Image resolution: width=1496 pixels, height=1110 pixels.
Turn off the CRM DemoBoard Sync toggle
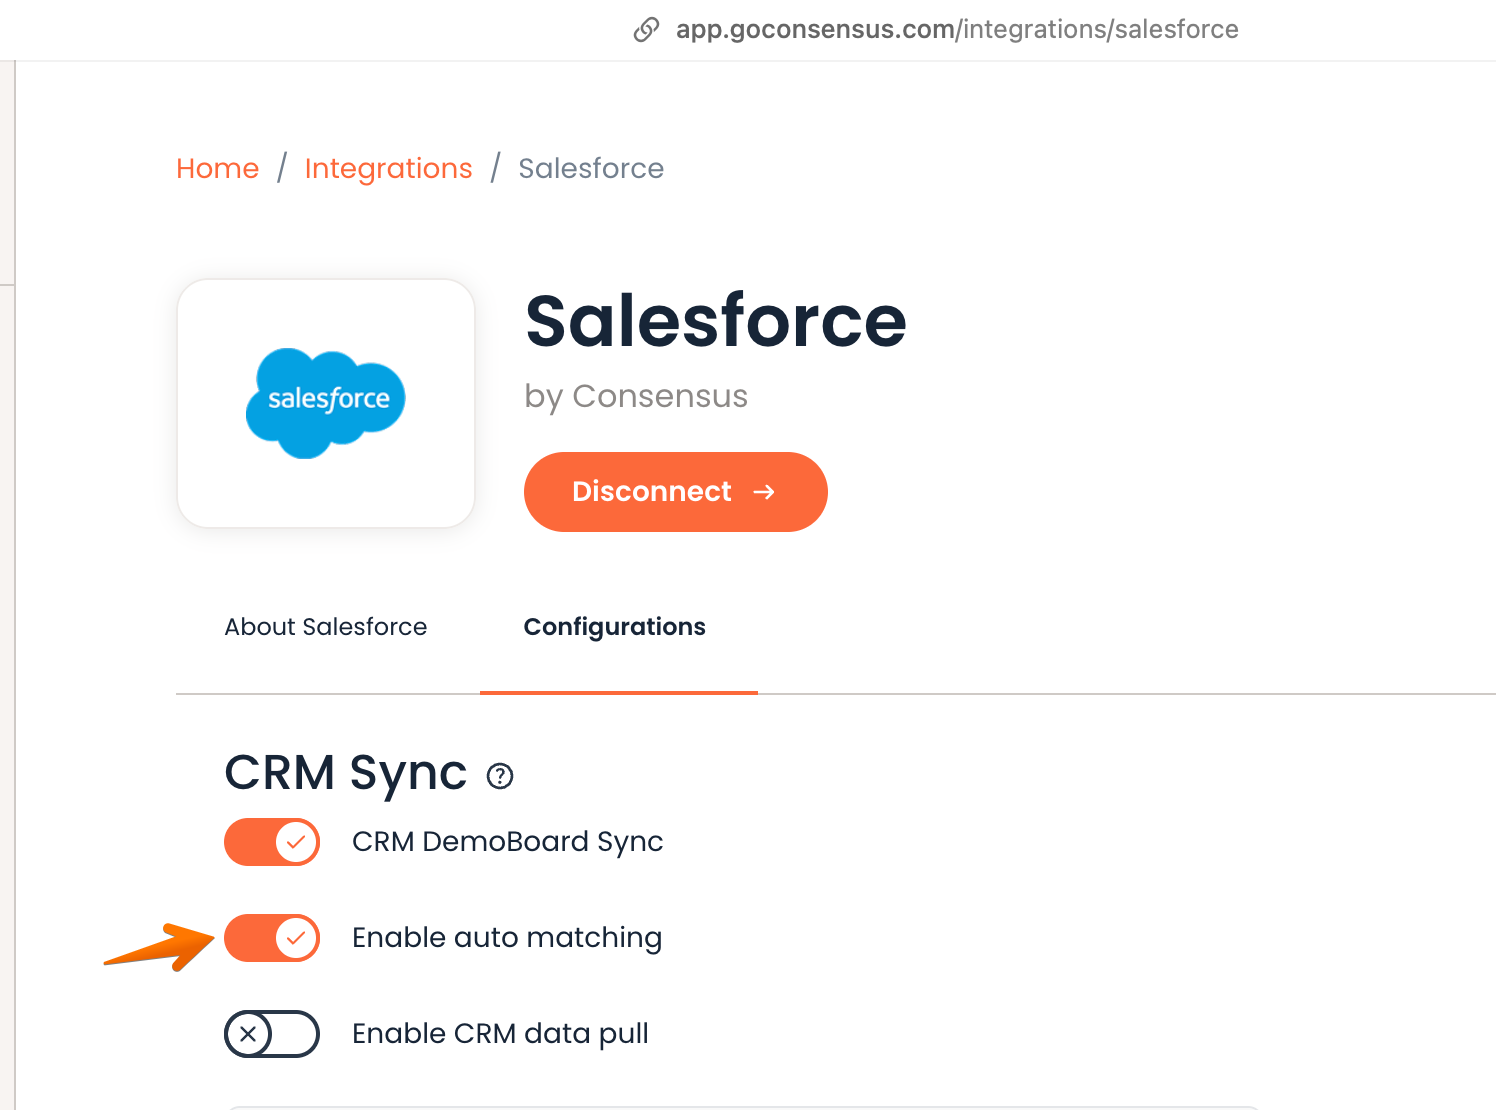coord(272,842)
